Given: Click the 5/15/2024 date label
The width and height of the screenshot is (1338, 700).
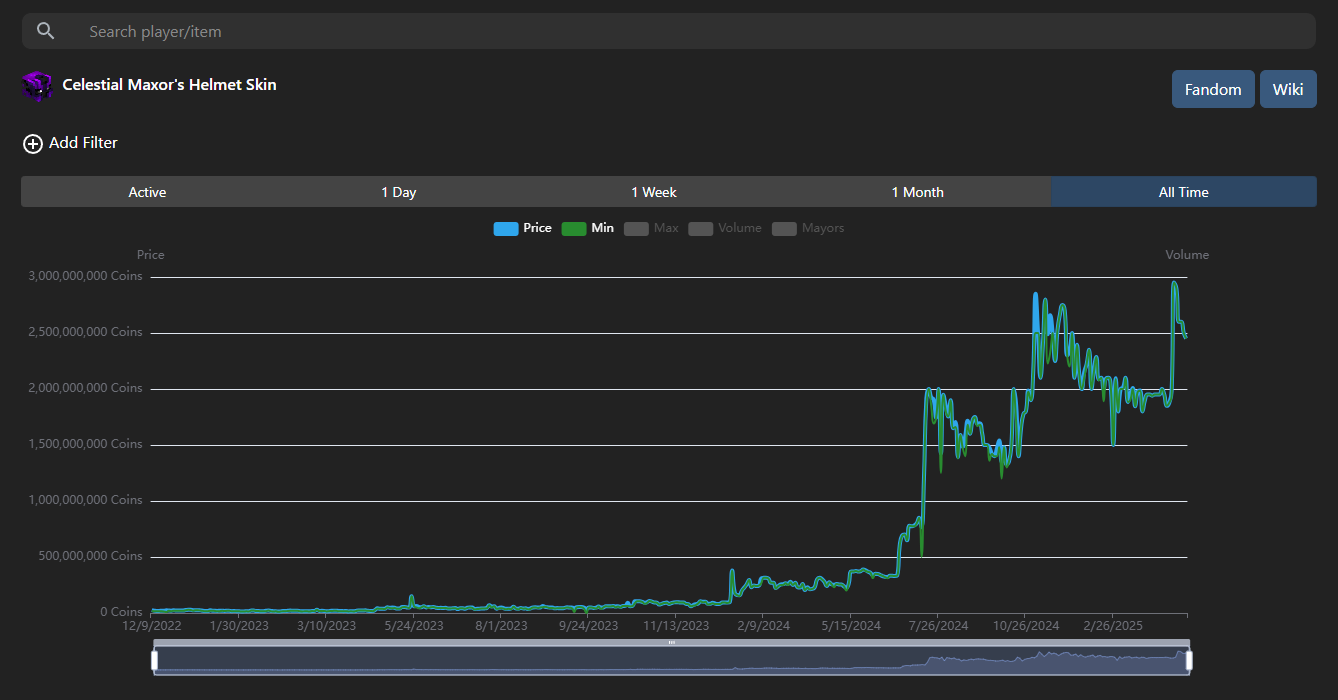Looking at the screenshot, I should [851, 626].
